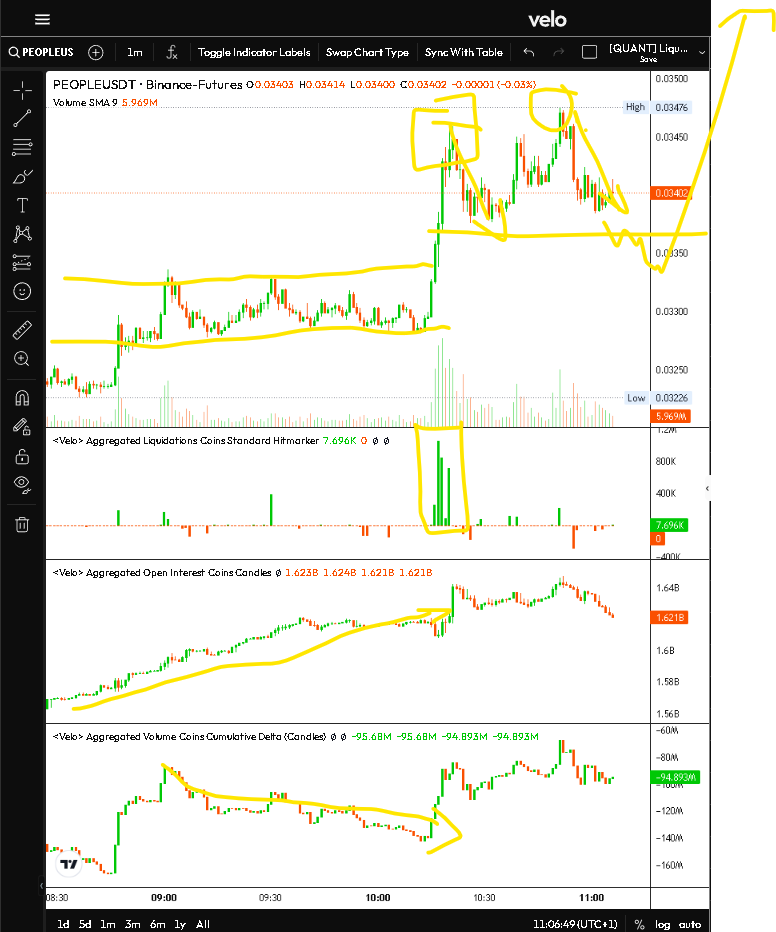This screenshot has height=932, width=776.
Task: Remove drawings with trash icon
Action: [23, 524]
